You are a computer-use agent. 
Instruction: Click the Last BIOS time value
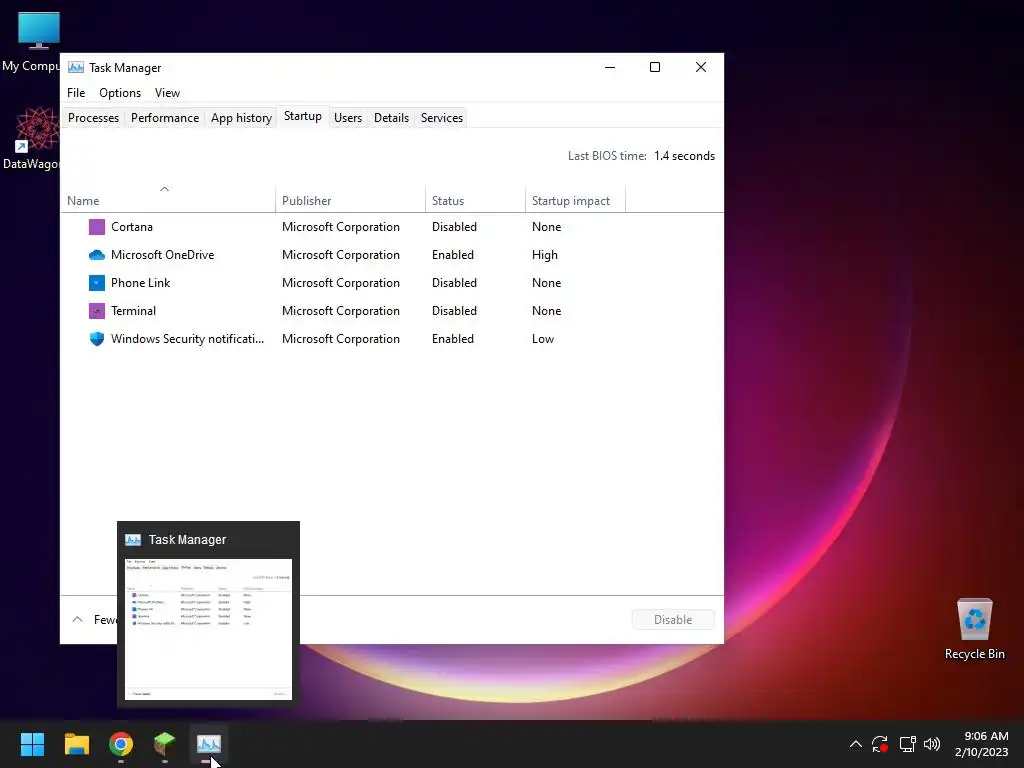point(684,156)
